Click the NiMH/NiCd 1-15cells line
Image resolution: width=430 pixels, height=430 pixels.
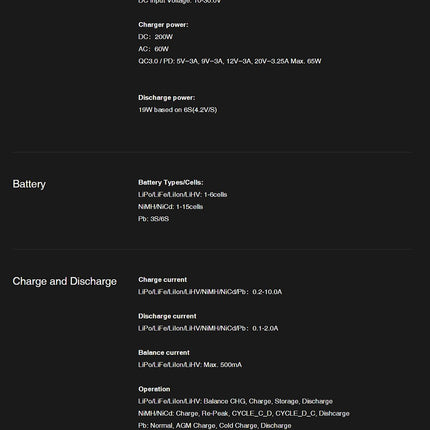tap(171, 207)
